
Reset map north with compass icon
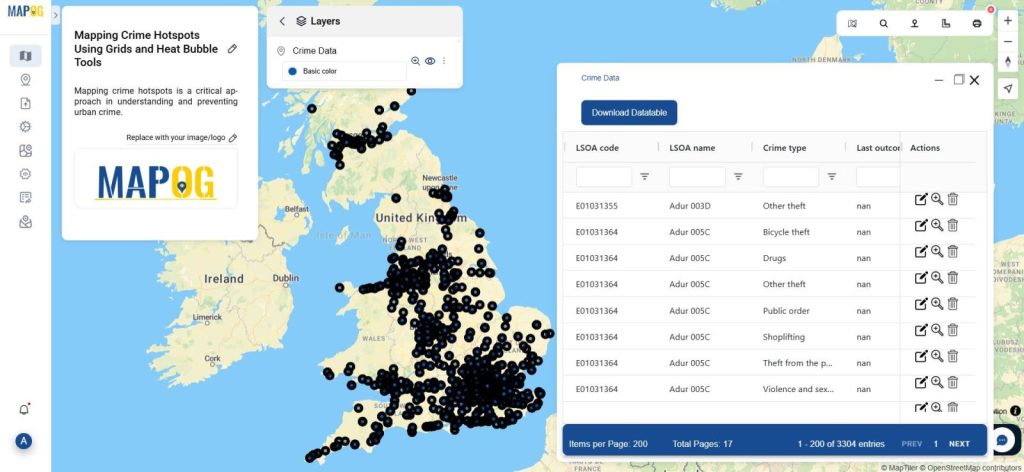1008,62
